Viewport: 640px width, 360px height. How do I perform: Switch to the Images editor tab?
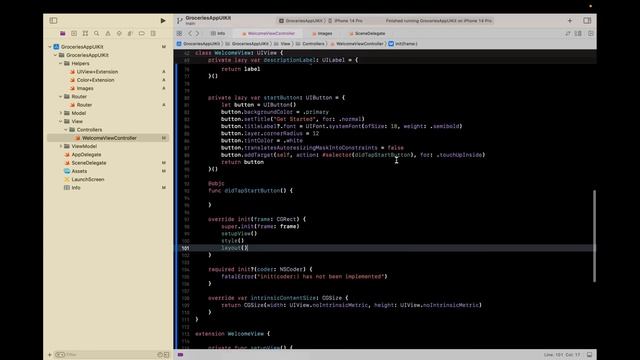tap(322, 33)
